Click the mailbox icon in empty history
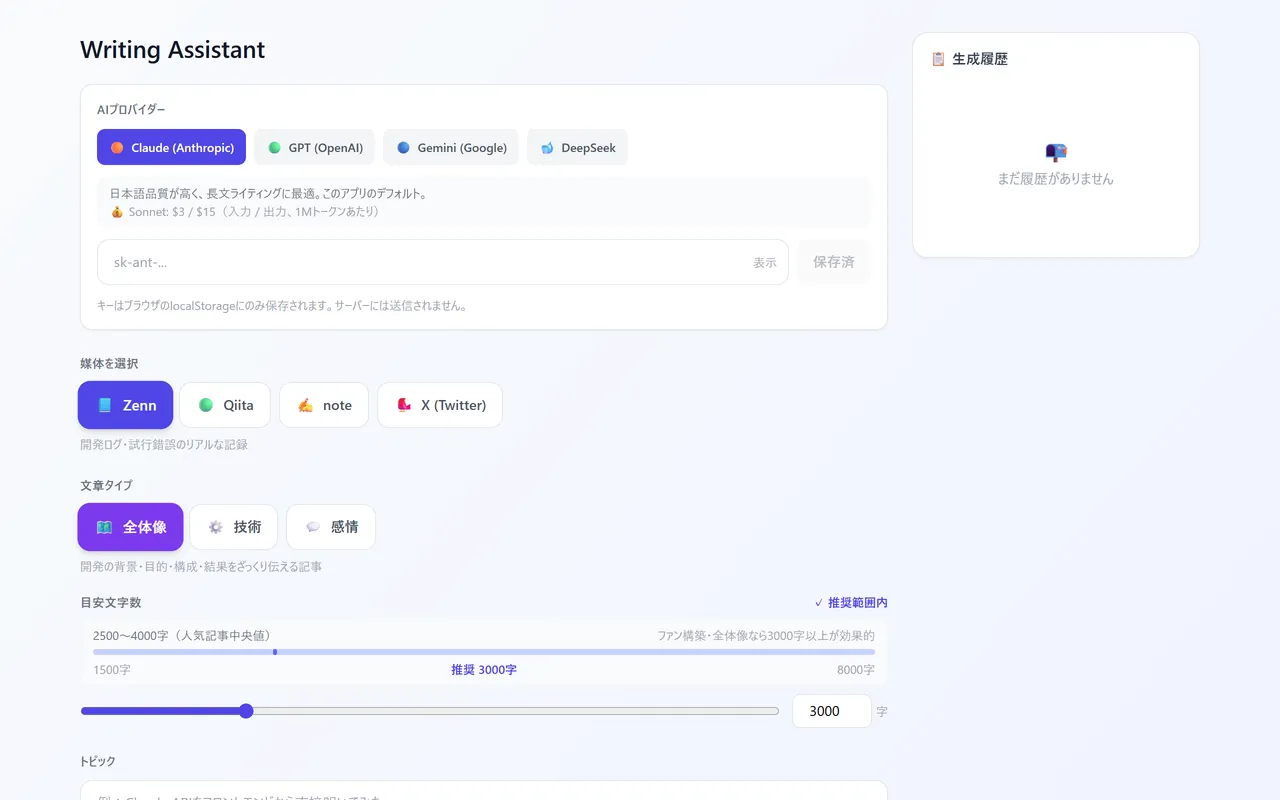Screen dimensions: 1280x800 [x=1056, y=152]
